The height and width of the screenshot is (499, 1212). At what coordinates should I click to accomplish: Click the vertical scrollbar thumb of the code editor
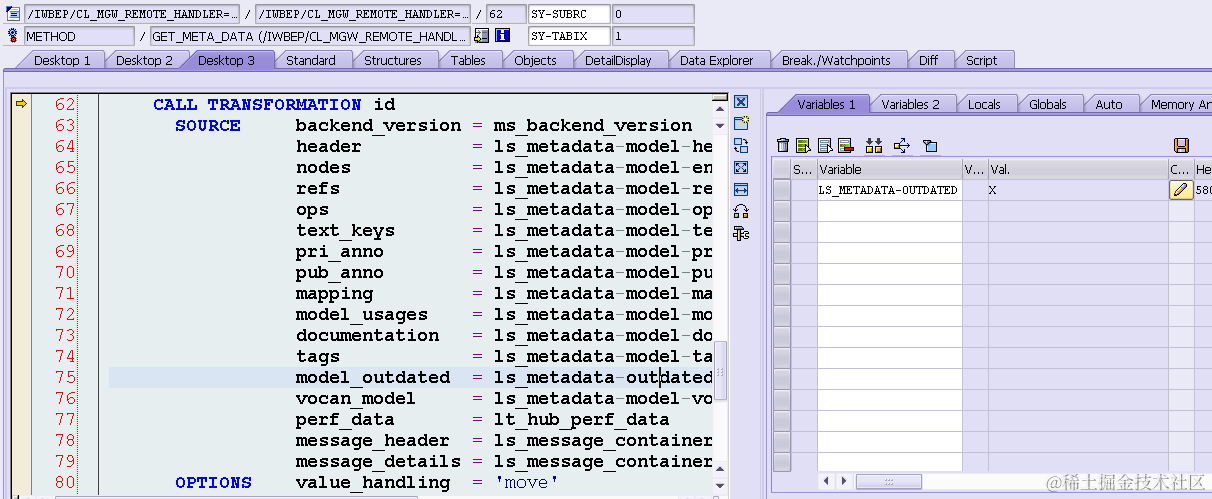point(720,371)
